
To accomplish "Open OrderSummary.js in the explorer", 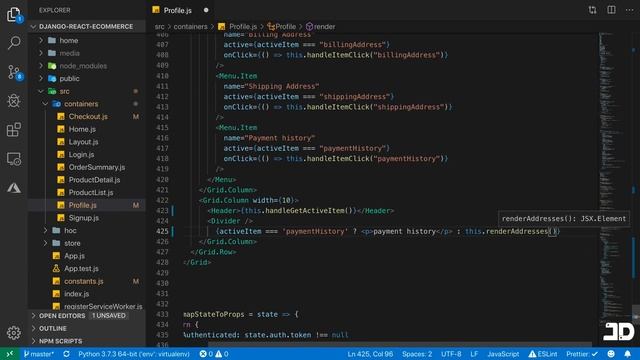I will click(x=97, y=167).
